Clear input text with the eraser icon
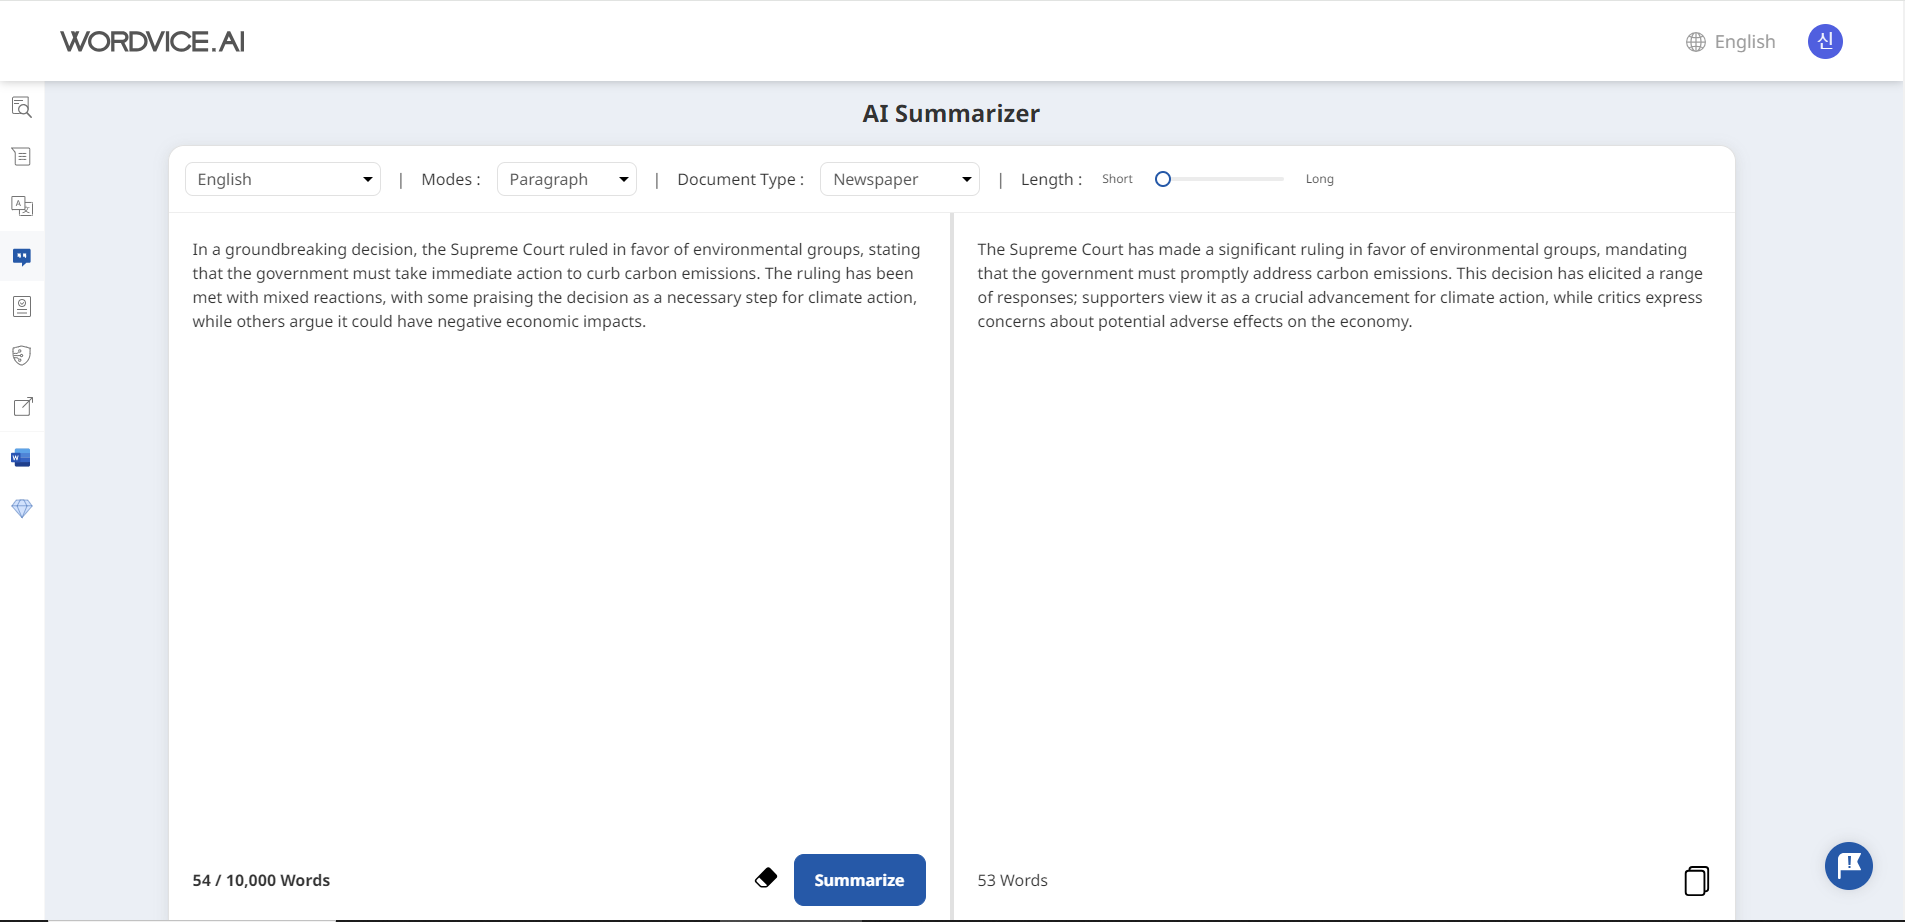The width and height of the screenshot is (1905, 922). (x=765, y=877)
